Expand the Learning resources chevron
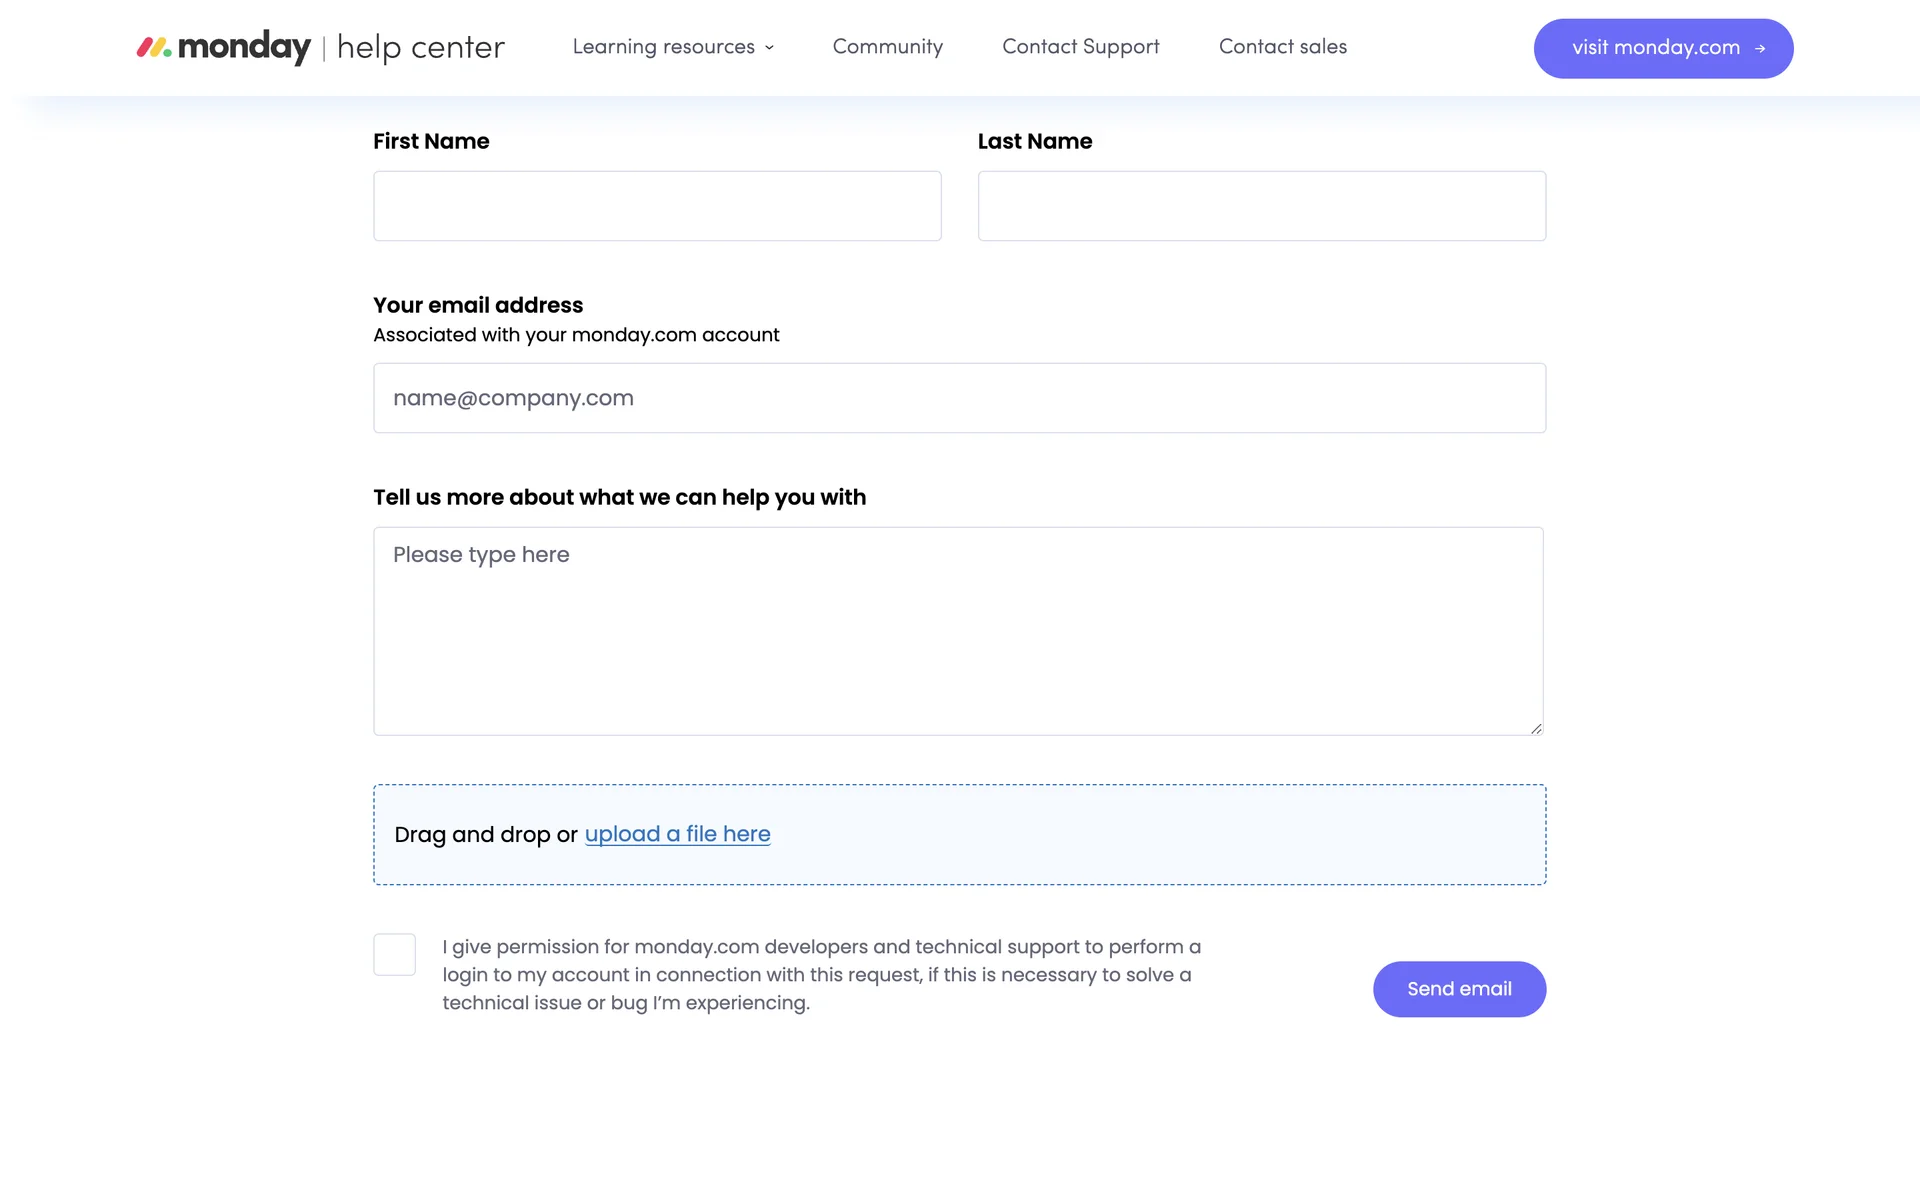Screen dimensions: 1920x1200 click(769, 48)
